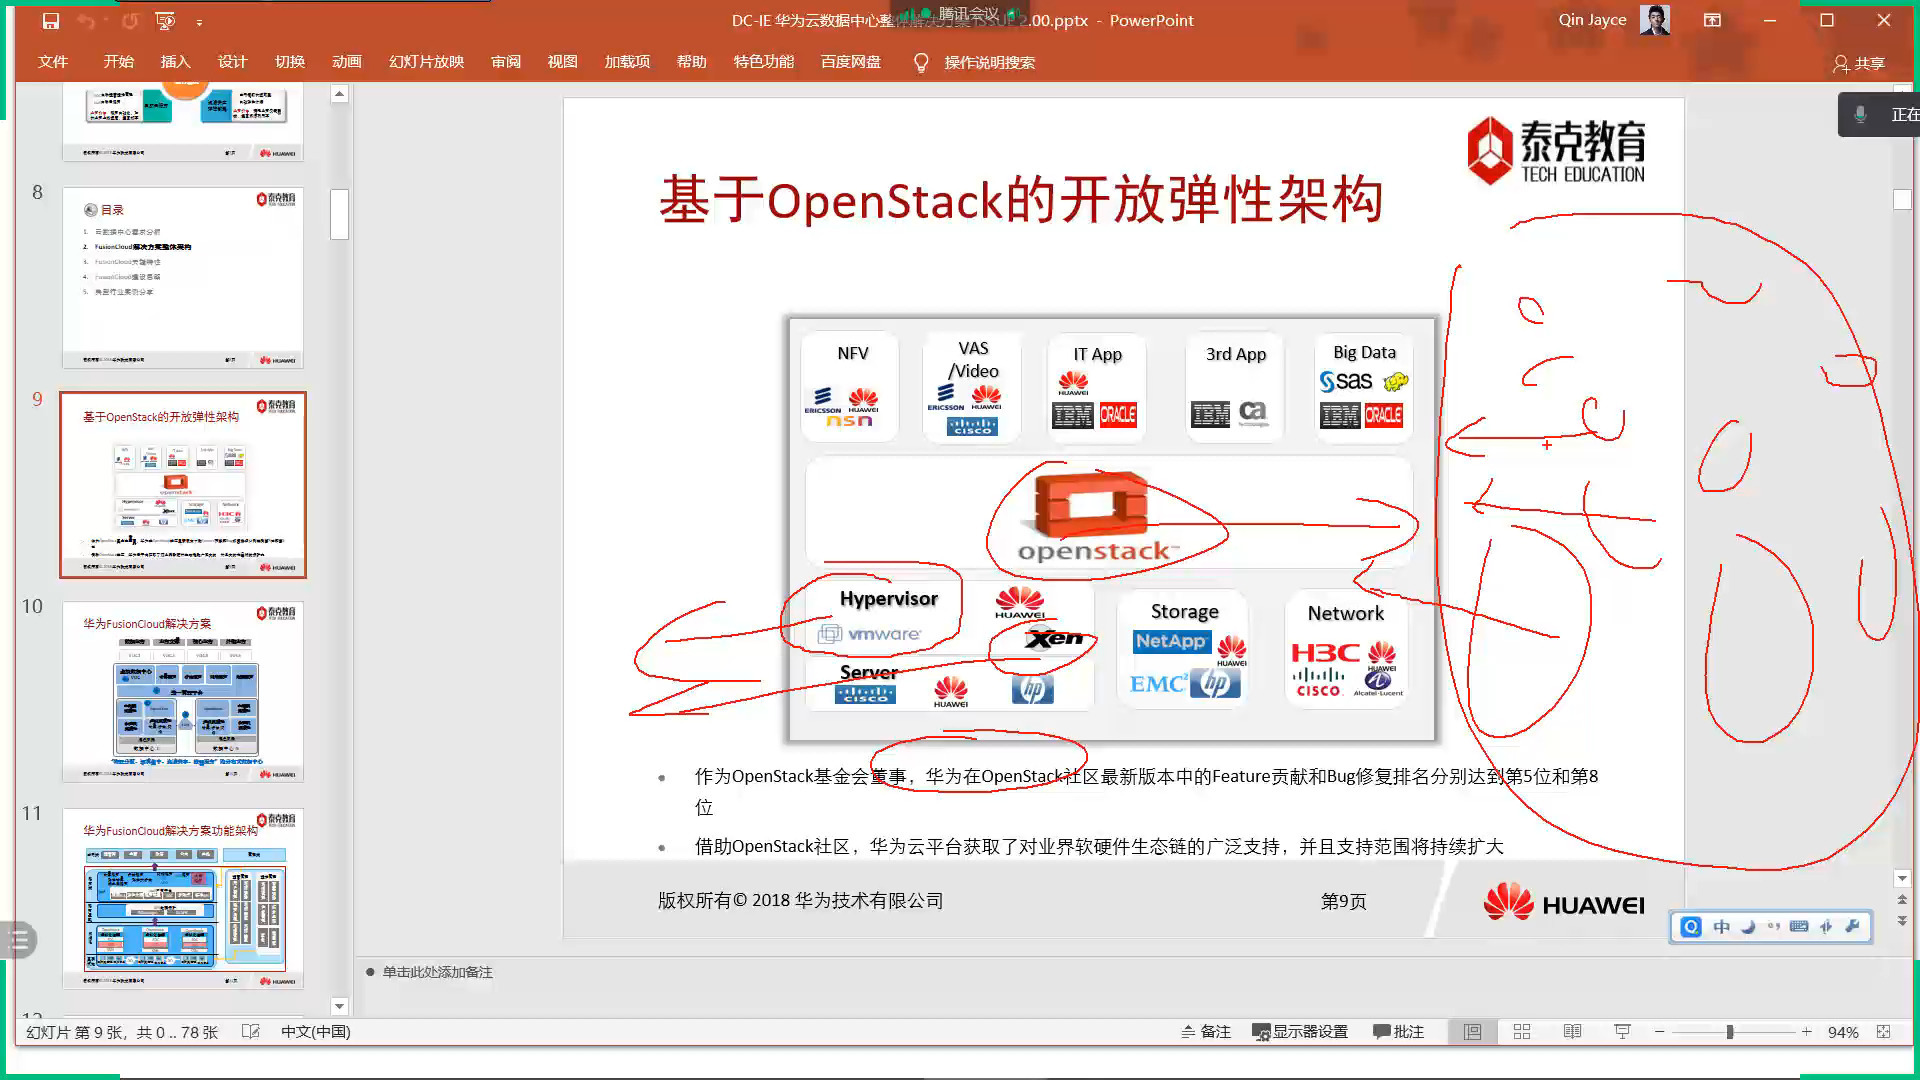Open the 审阅 review tab
Viewport: 1920px width, 1080px height.
tap(506, 62)
